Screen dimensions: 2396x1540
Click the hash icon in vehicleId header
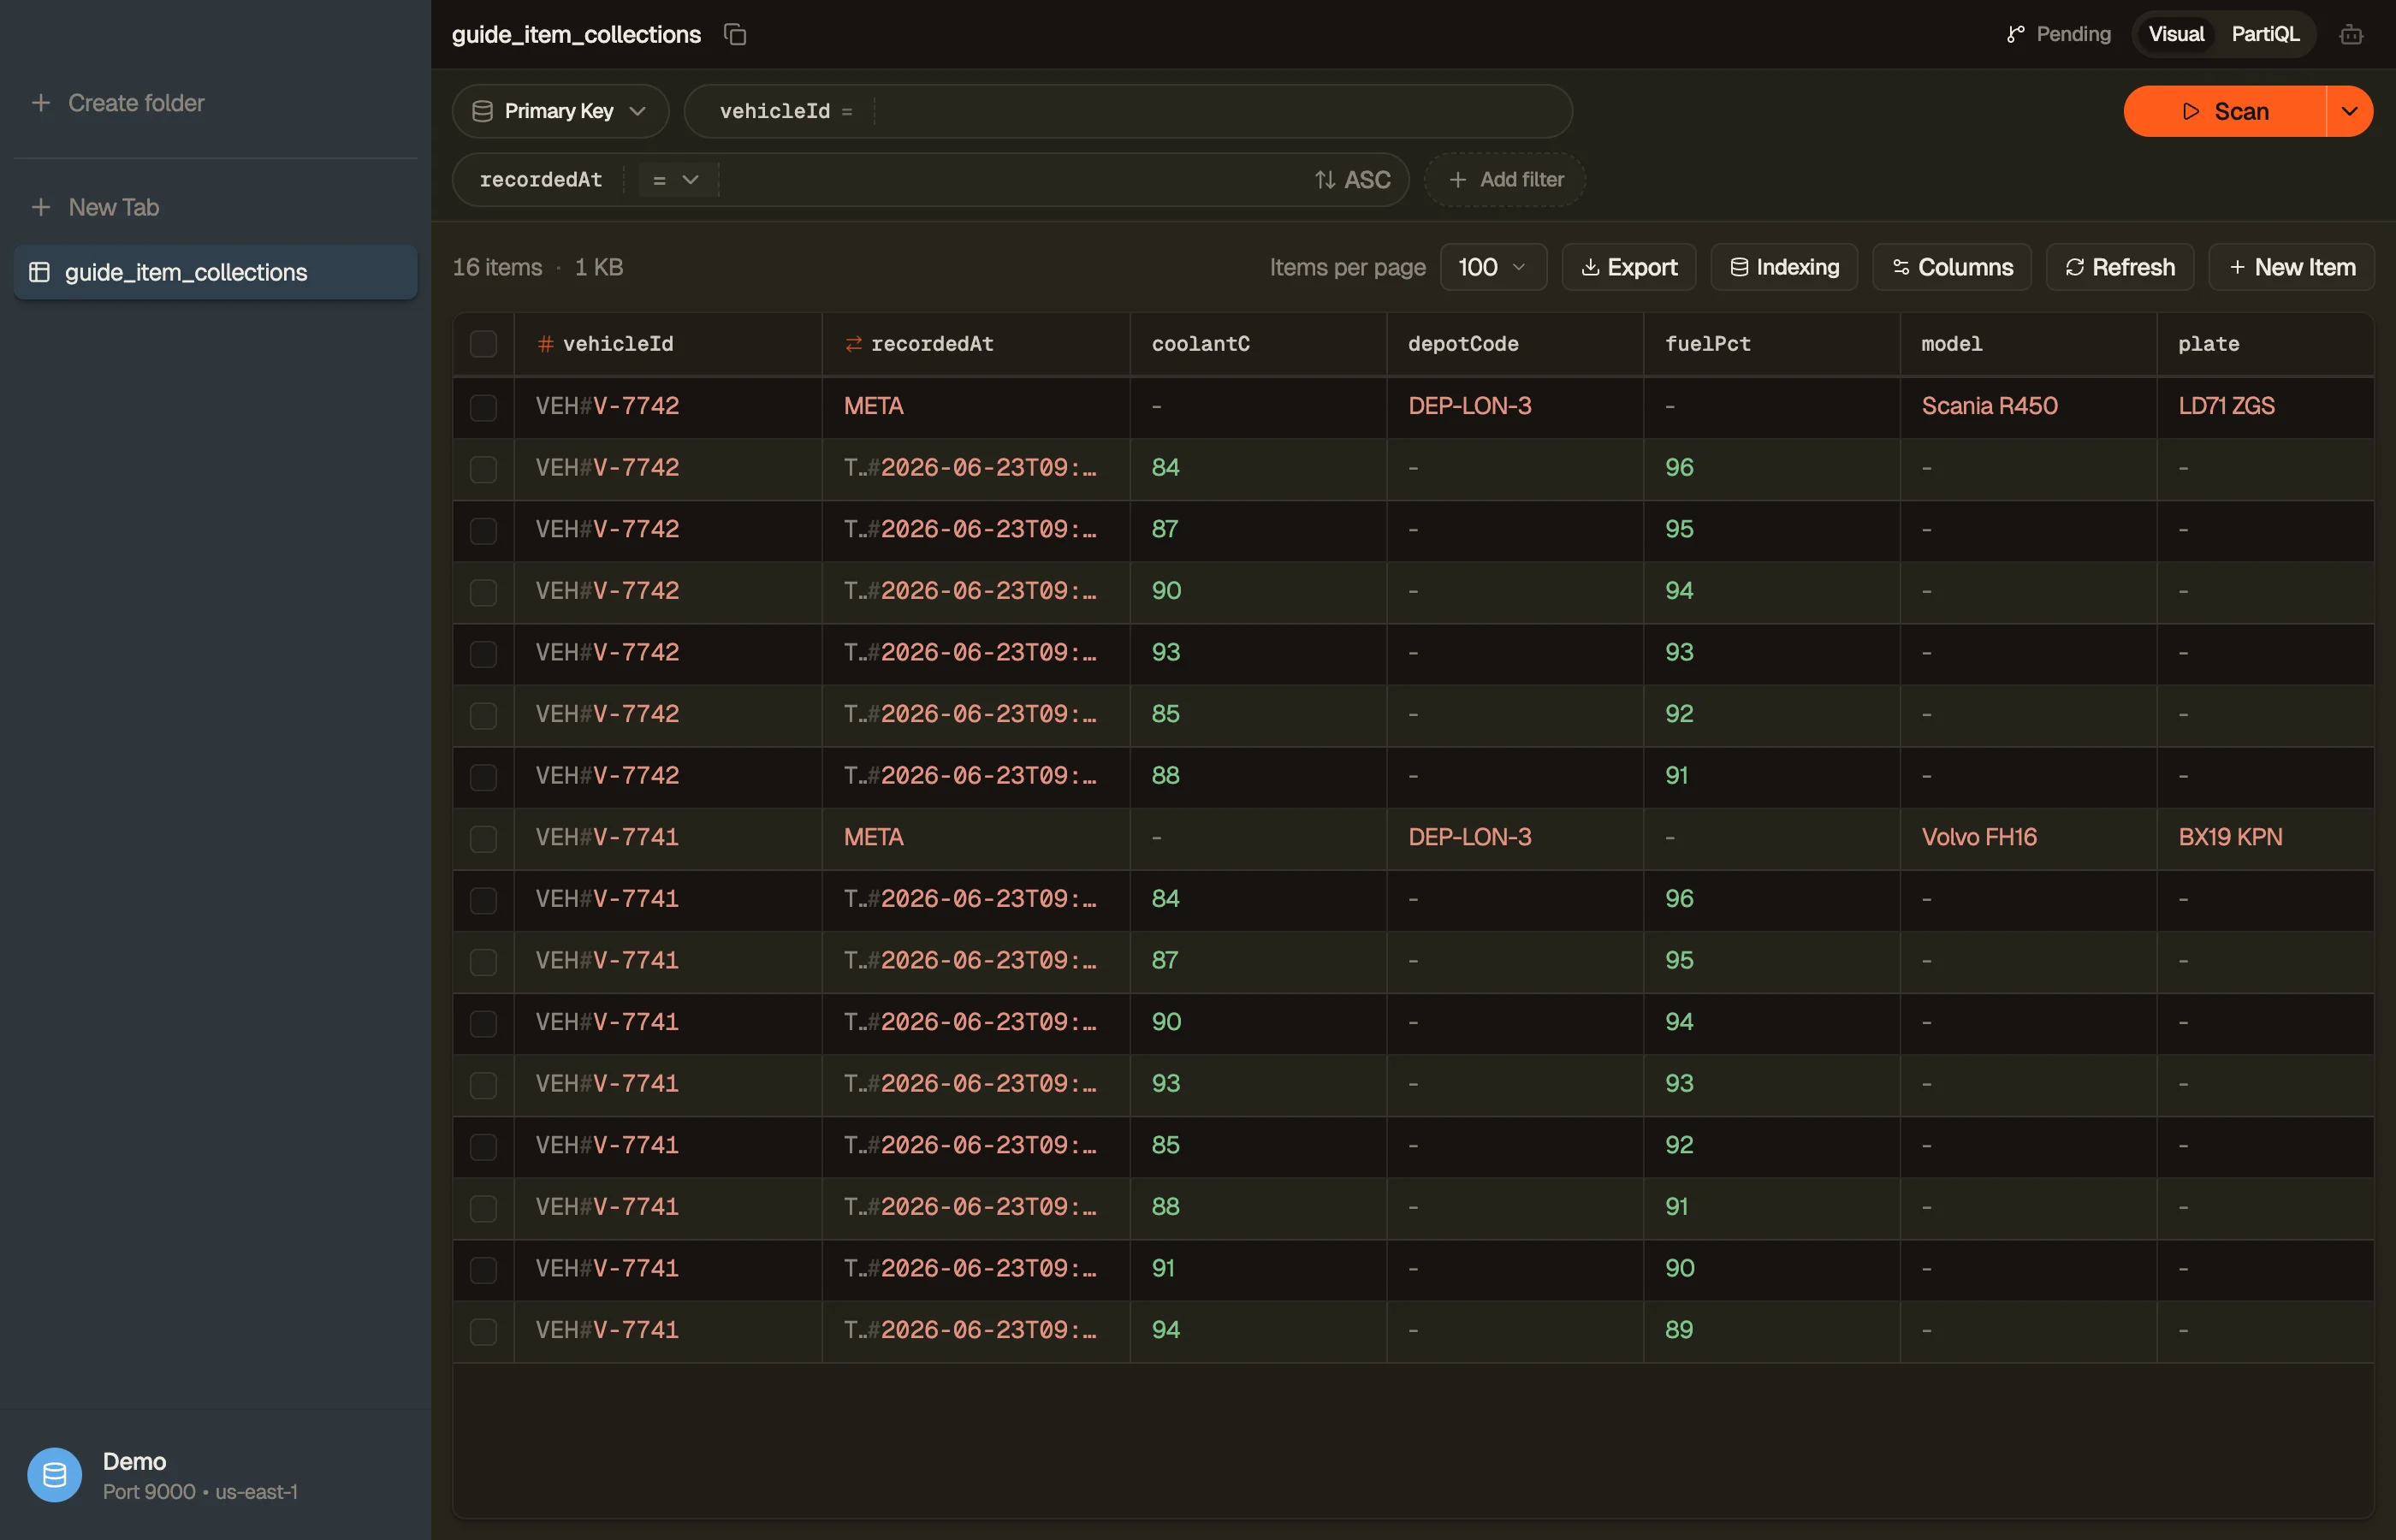pos(545,344)
